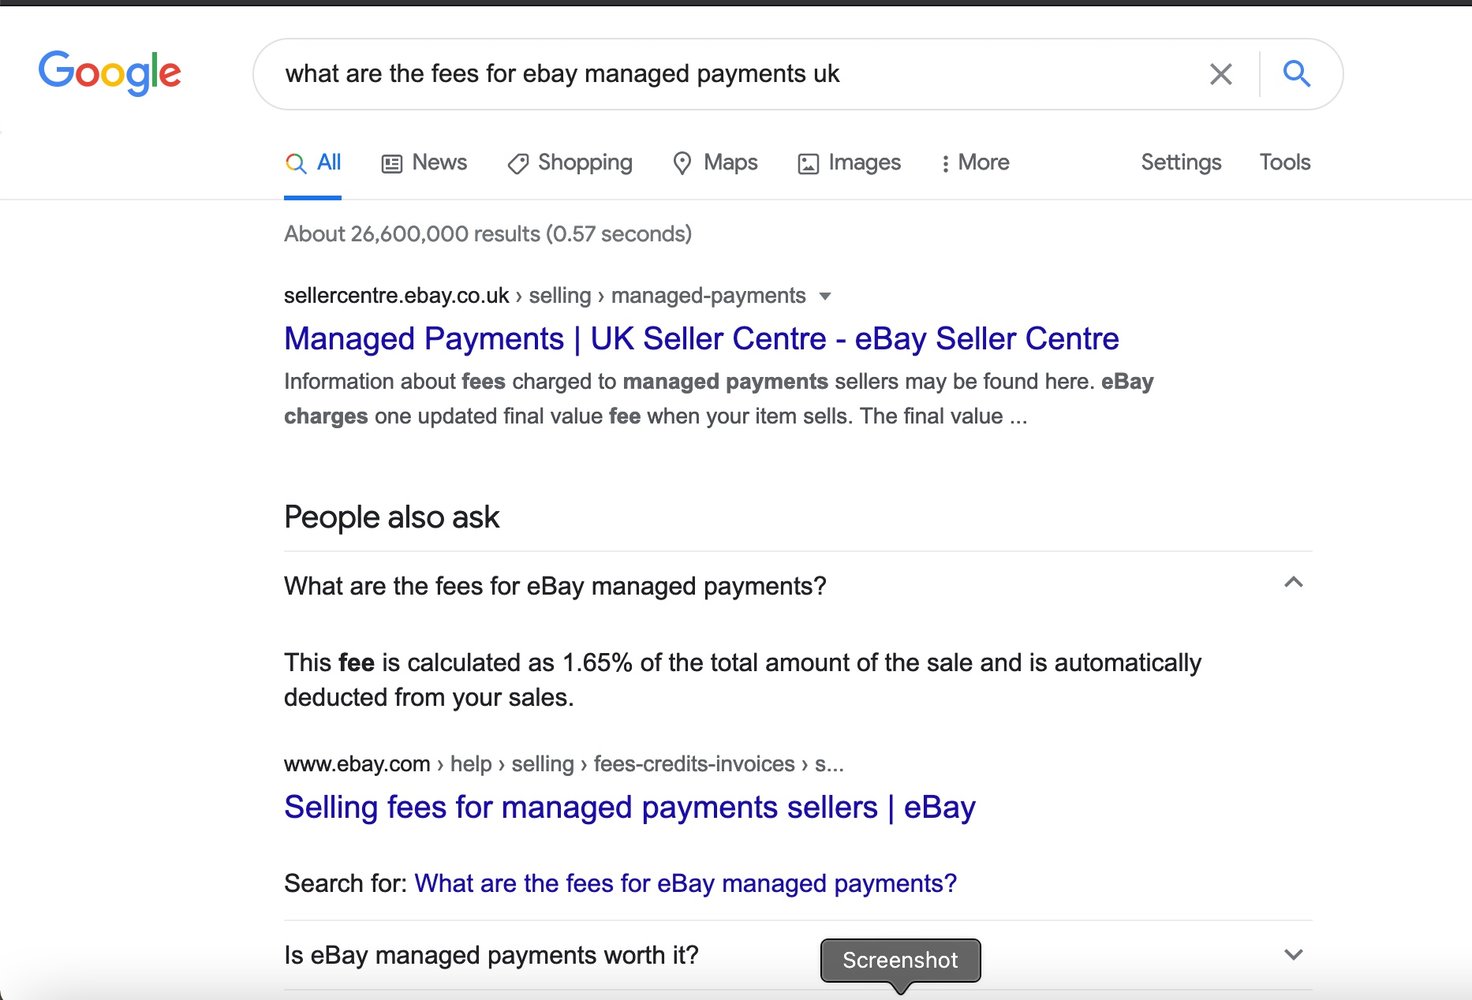Click the News tab newspaper icon
Screen dimensions: 1472x1000
tap(392, 164)
